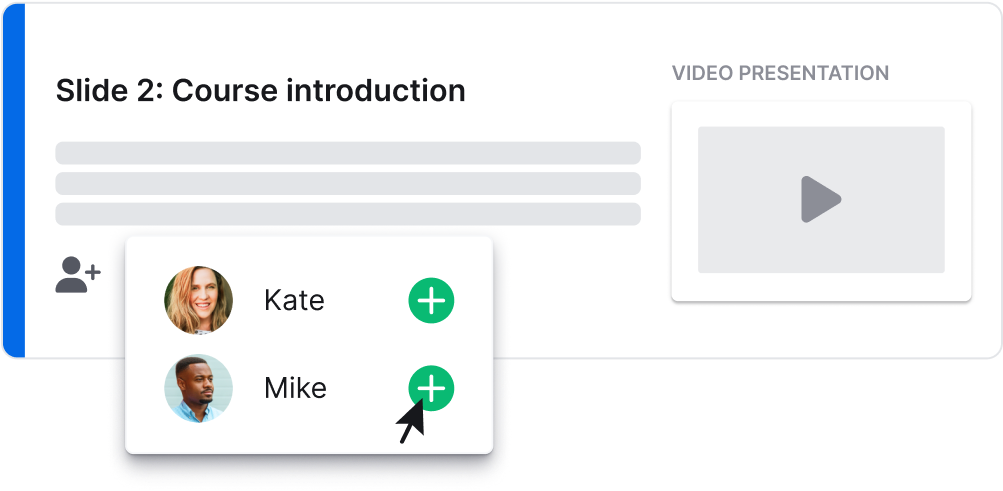Click Mike's profile photo
The width and height of the screenshot is (1003, 491).
[x=198, y=388]
